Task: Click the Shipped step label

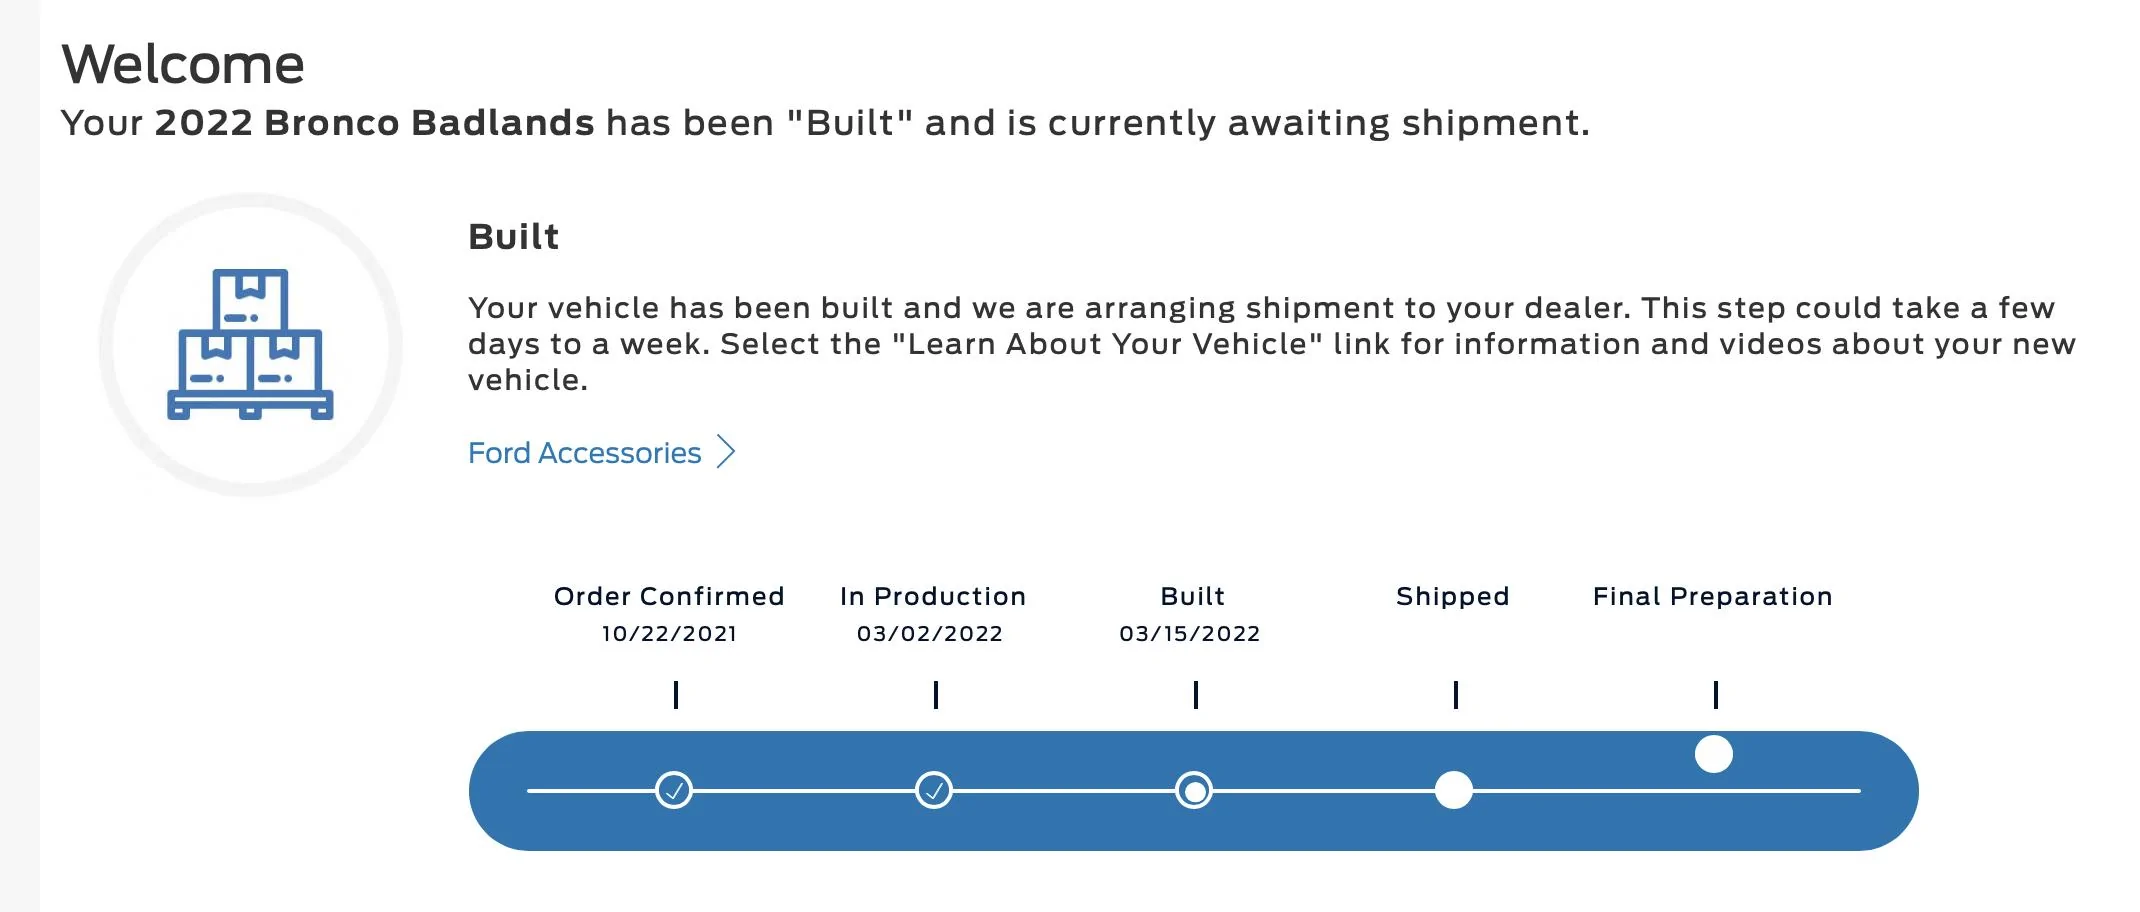Action: 1453,597
